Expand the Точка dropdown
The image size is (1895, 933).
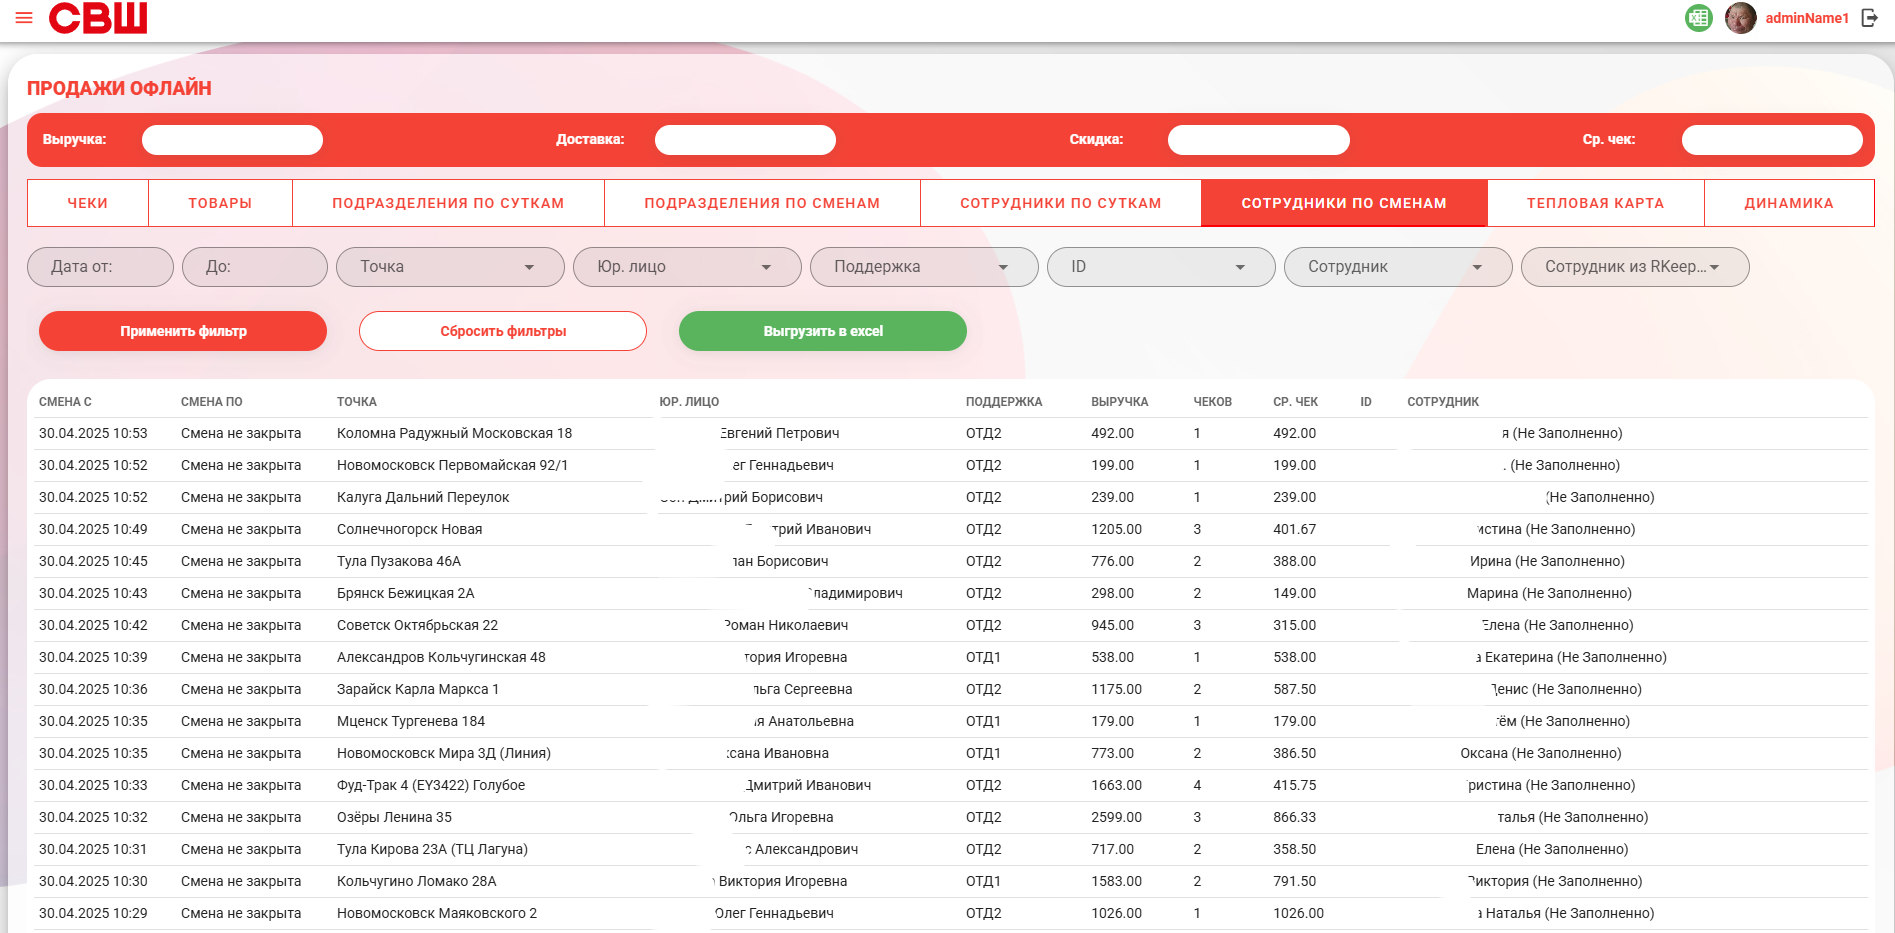coord(450,267)
